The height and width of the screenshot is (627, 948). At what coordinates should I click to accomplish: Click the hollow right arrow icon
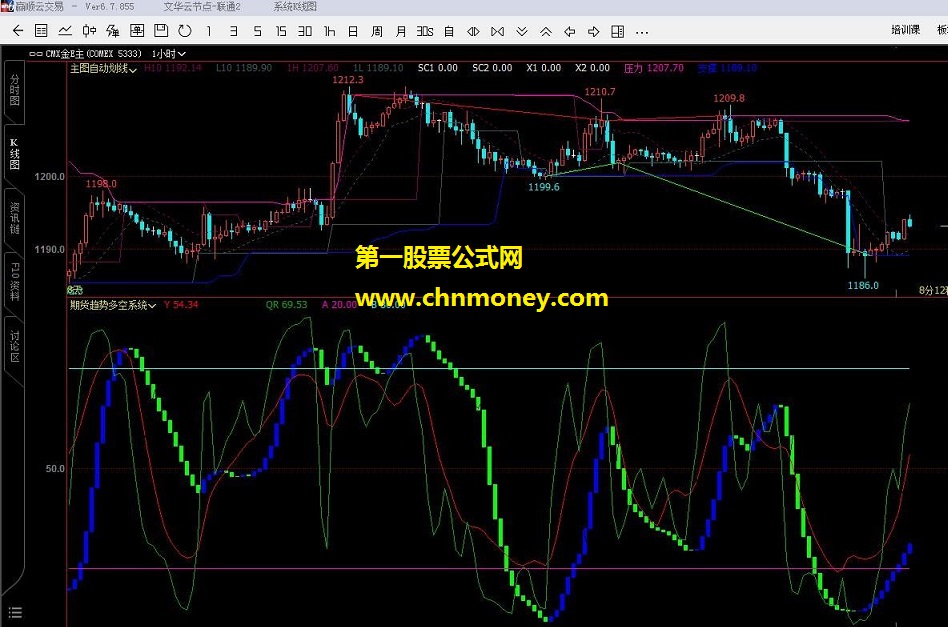[594, 31]
